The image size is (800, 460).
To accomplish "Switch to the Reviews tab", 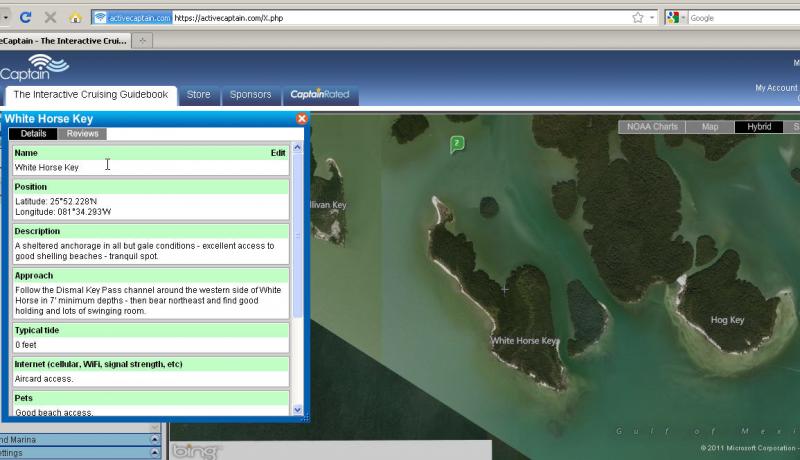I will (82, 134).
